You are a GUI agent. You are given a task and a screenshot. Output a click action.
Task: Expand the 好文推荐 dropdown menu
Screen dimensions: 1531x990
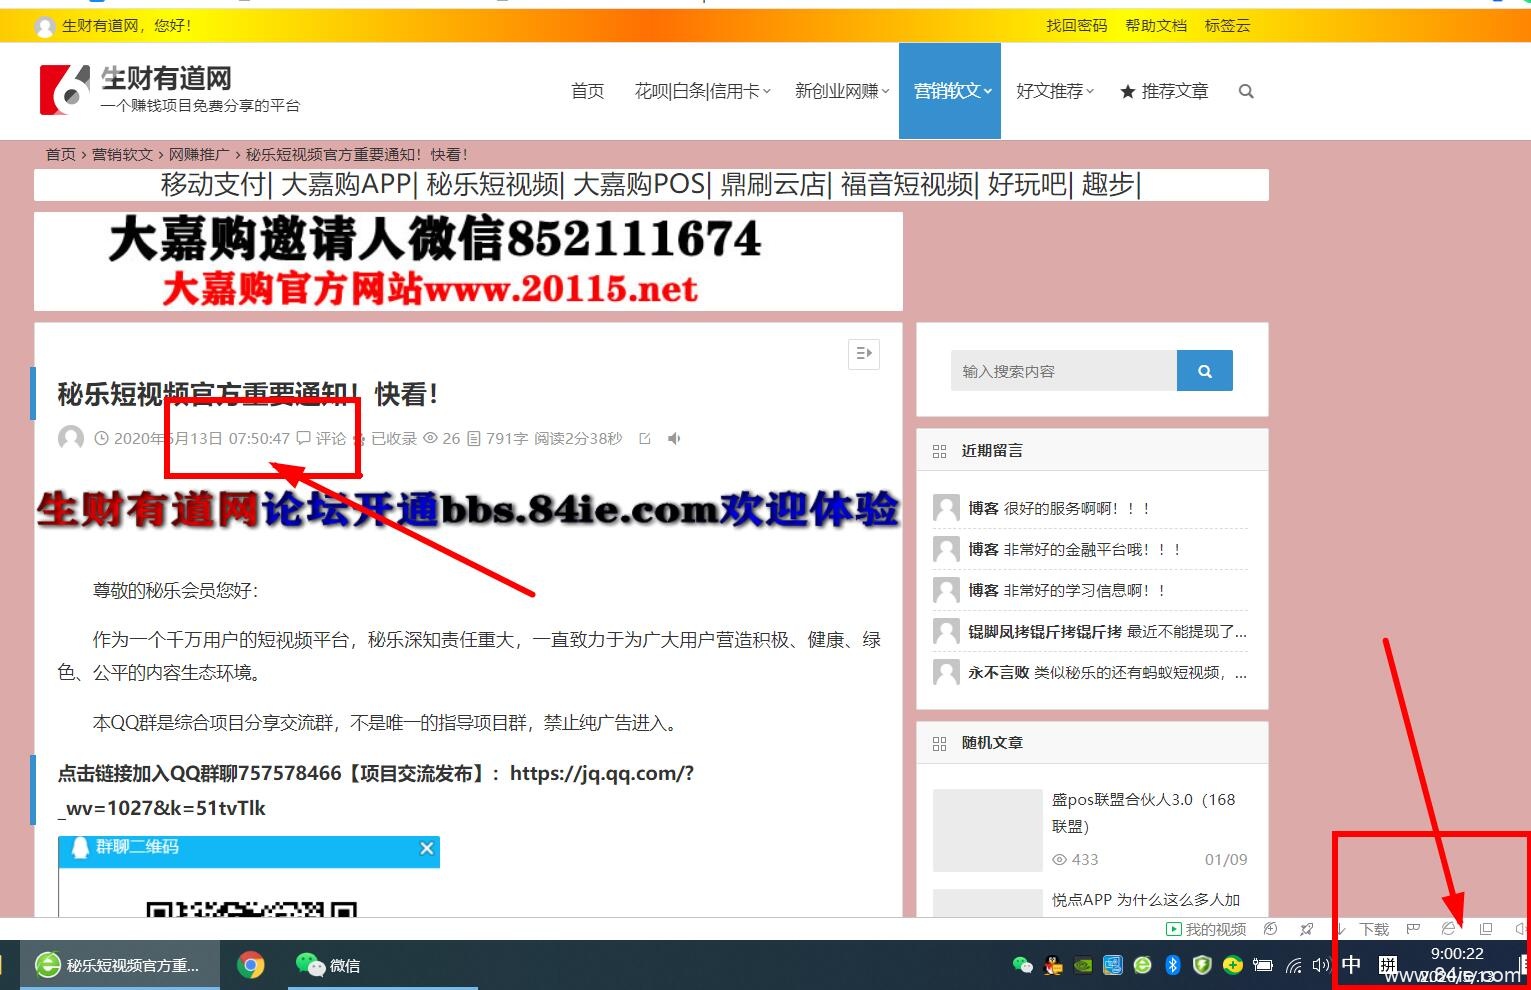pos(1055,91)
